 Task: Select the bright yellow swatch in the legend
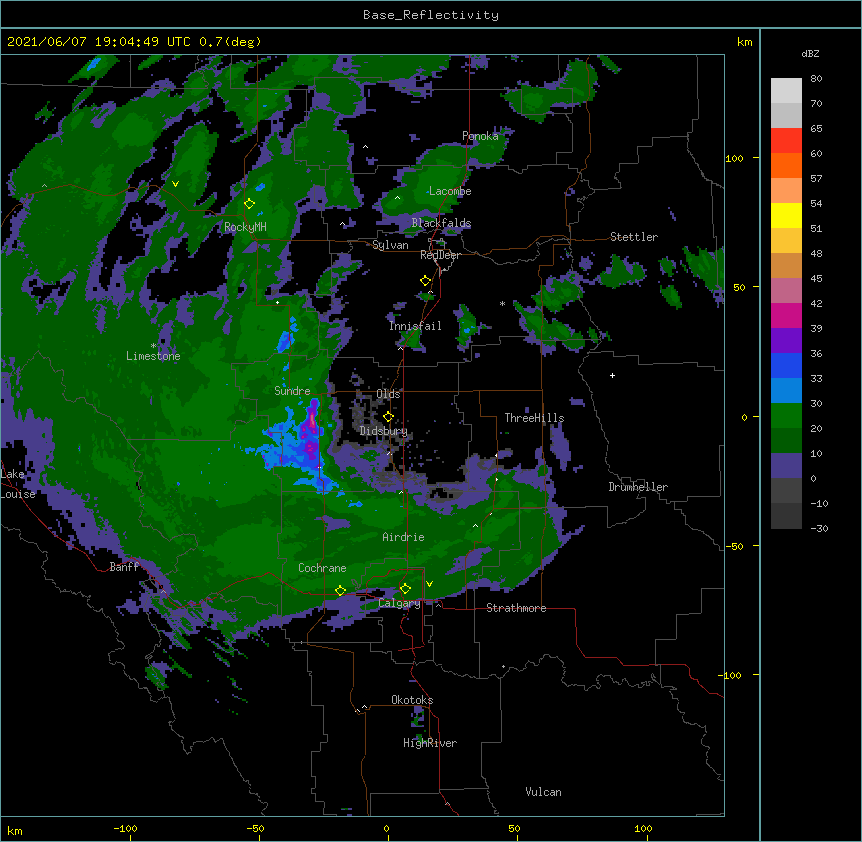pos(786,215)
